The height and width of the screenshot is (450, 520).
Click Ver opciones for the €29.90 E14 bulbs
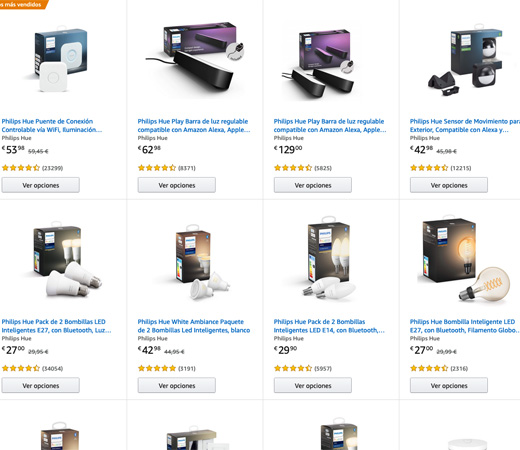point(313,385)
